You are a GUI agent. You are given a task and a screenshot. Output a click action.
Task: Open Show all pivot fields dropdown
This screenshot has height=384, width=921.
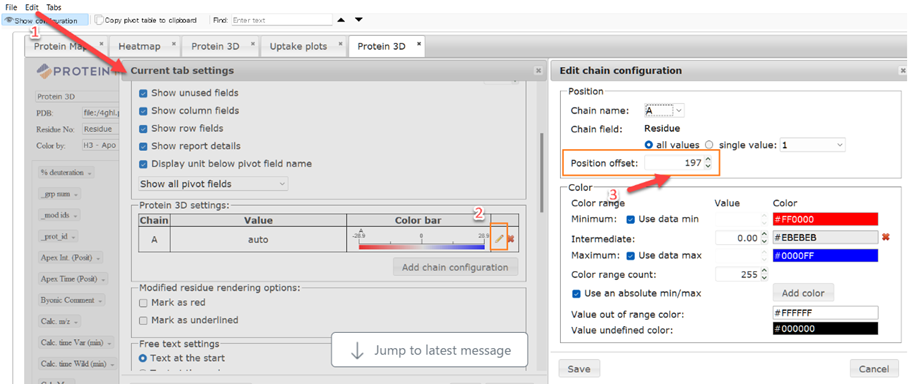(x=213, y=184)
